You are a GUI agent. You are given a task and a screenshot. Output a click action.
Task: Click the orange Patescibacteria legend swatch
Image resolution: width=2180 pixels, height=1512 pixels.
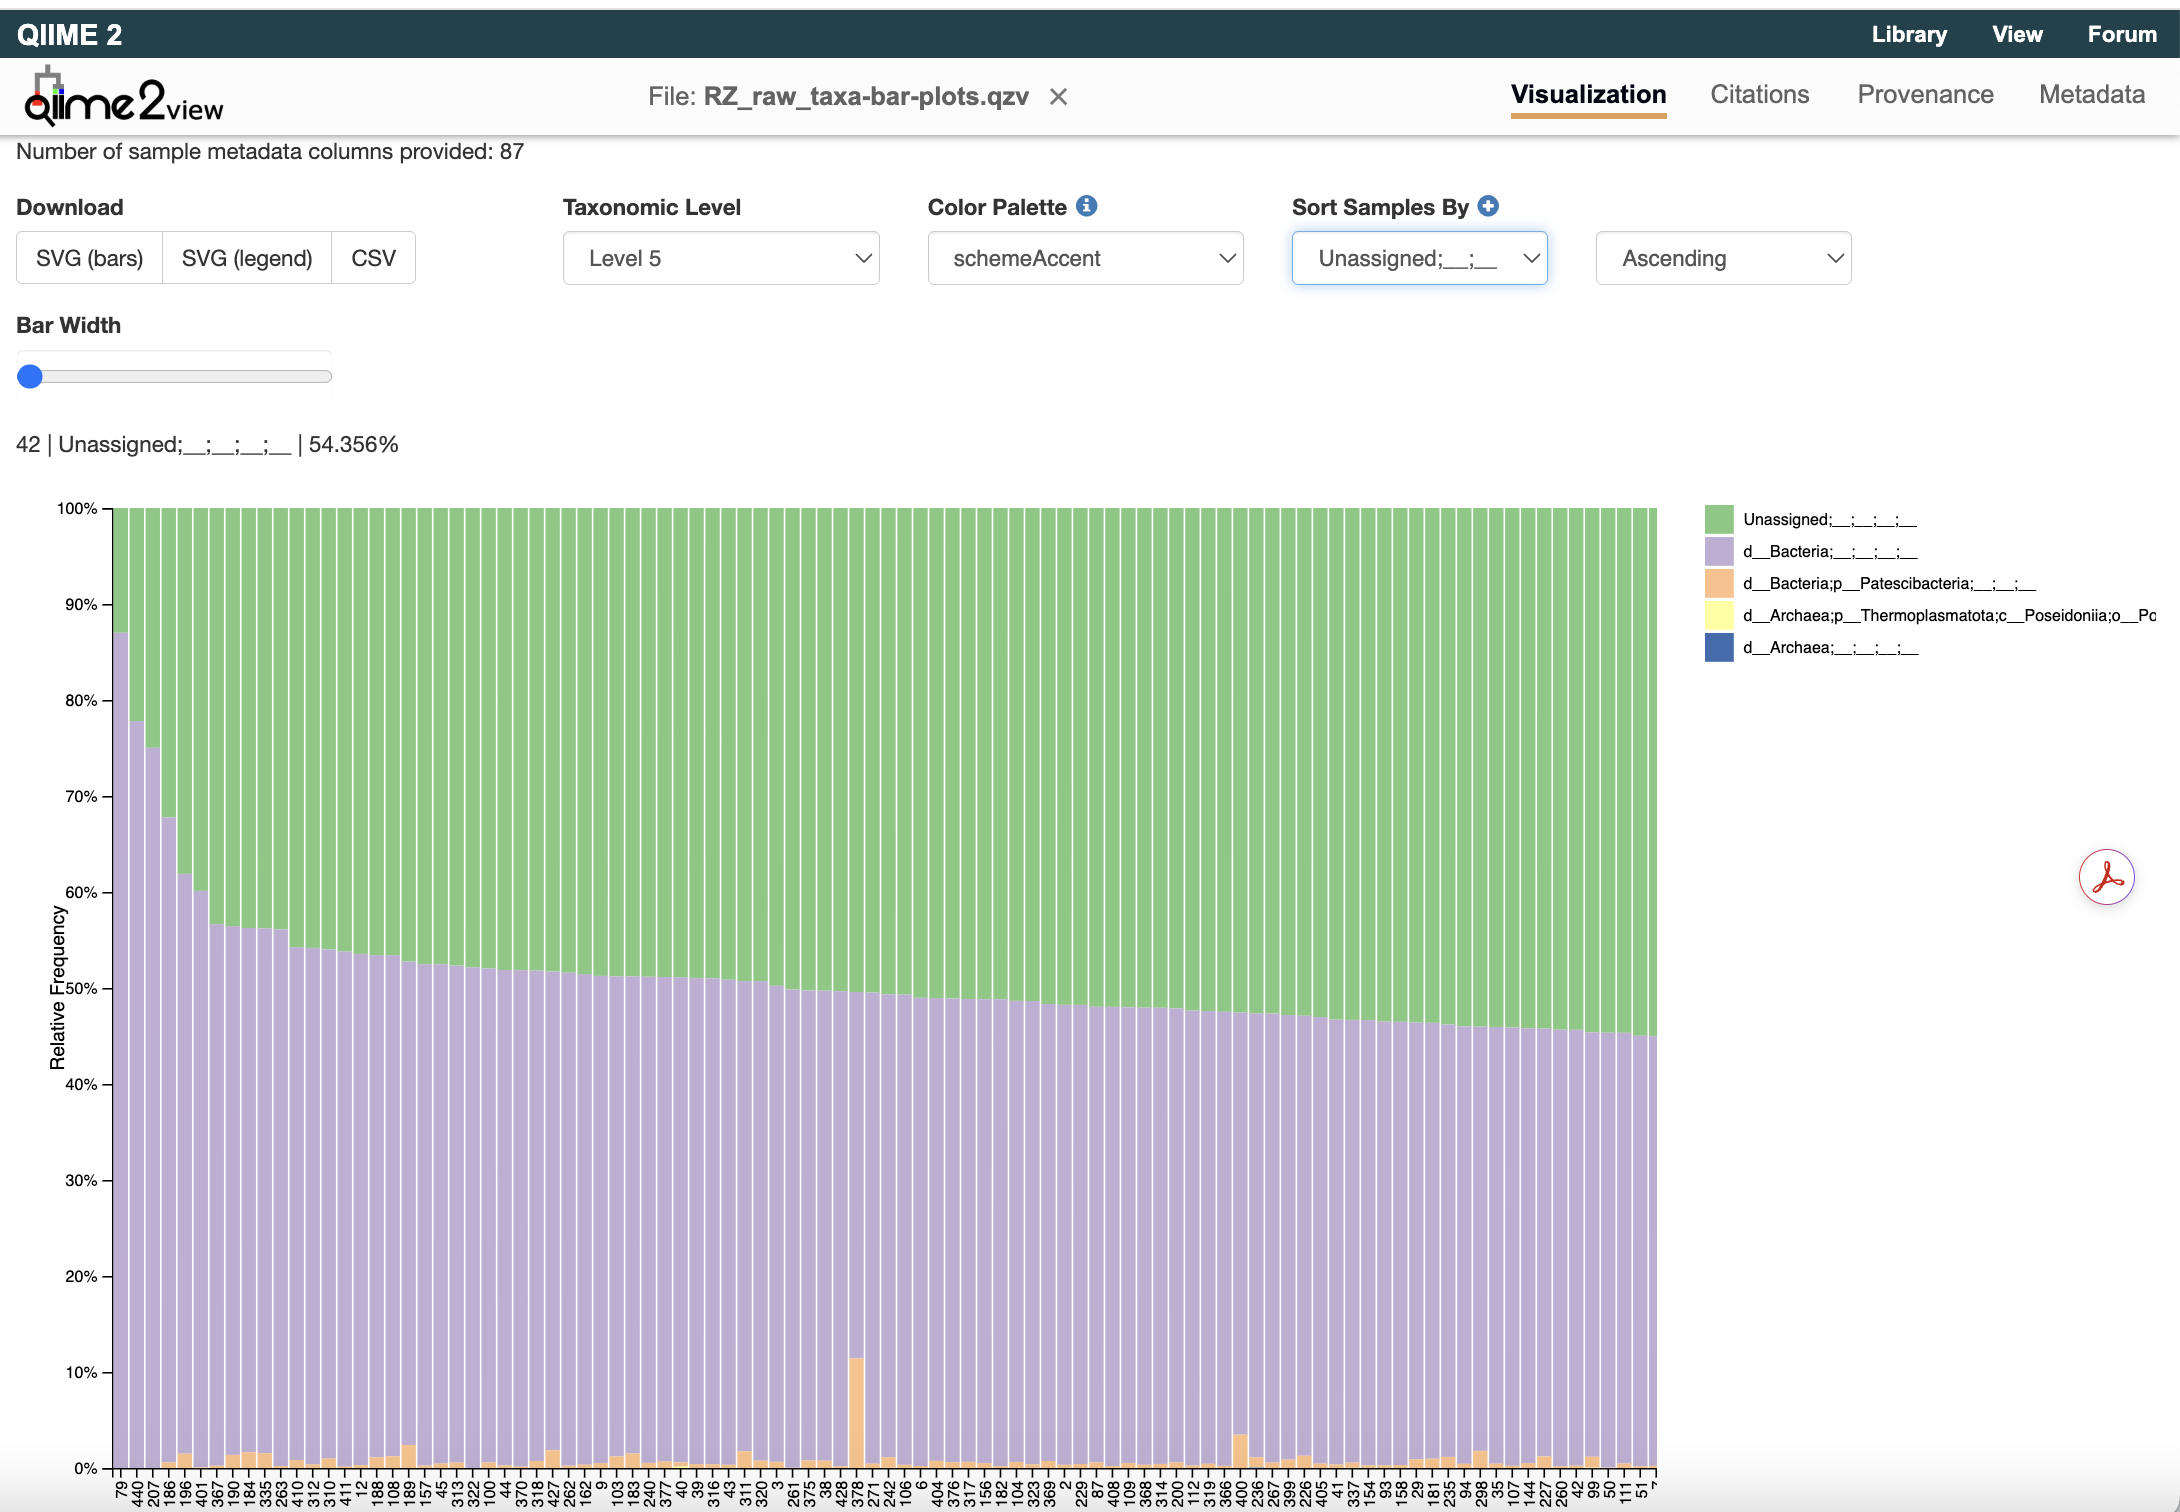coord(1718,583)
